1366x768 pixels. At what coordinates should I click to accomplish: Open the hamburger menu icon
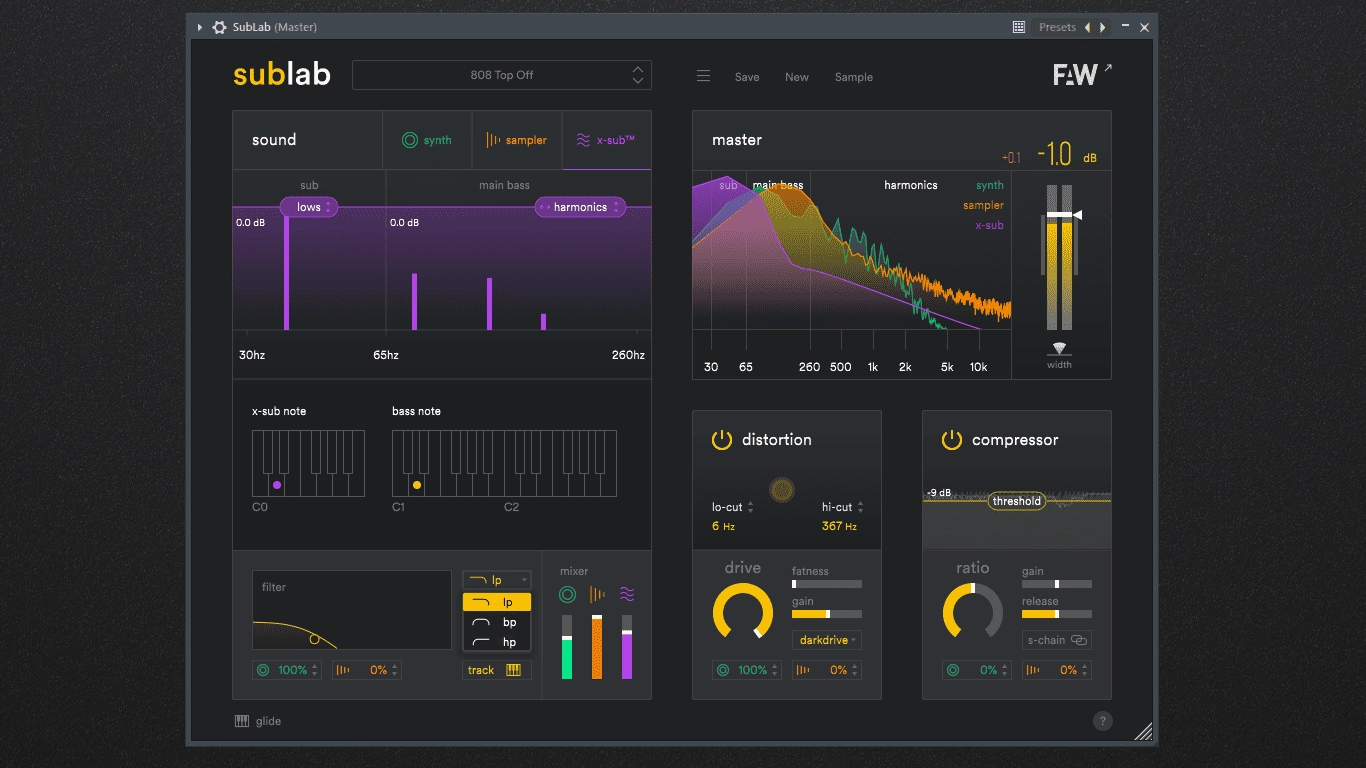(x=704, y=77)
